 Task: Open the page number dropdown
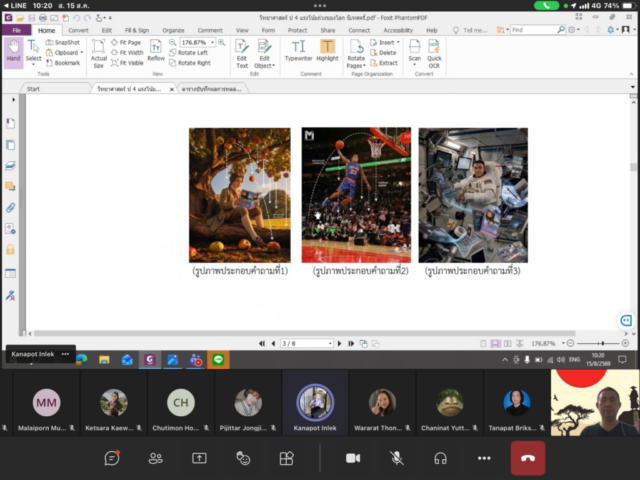click(330, 344)
